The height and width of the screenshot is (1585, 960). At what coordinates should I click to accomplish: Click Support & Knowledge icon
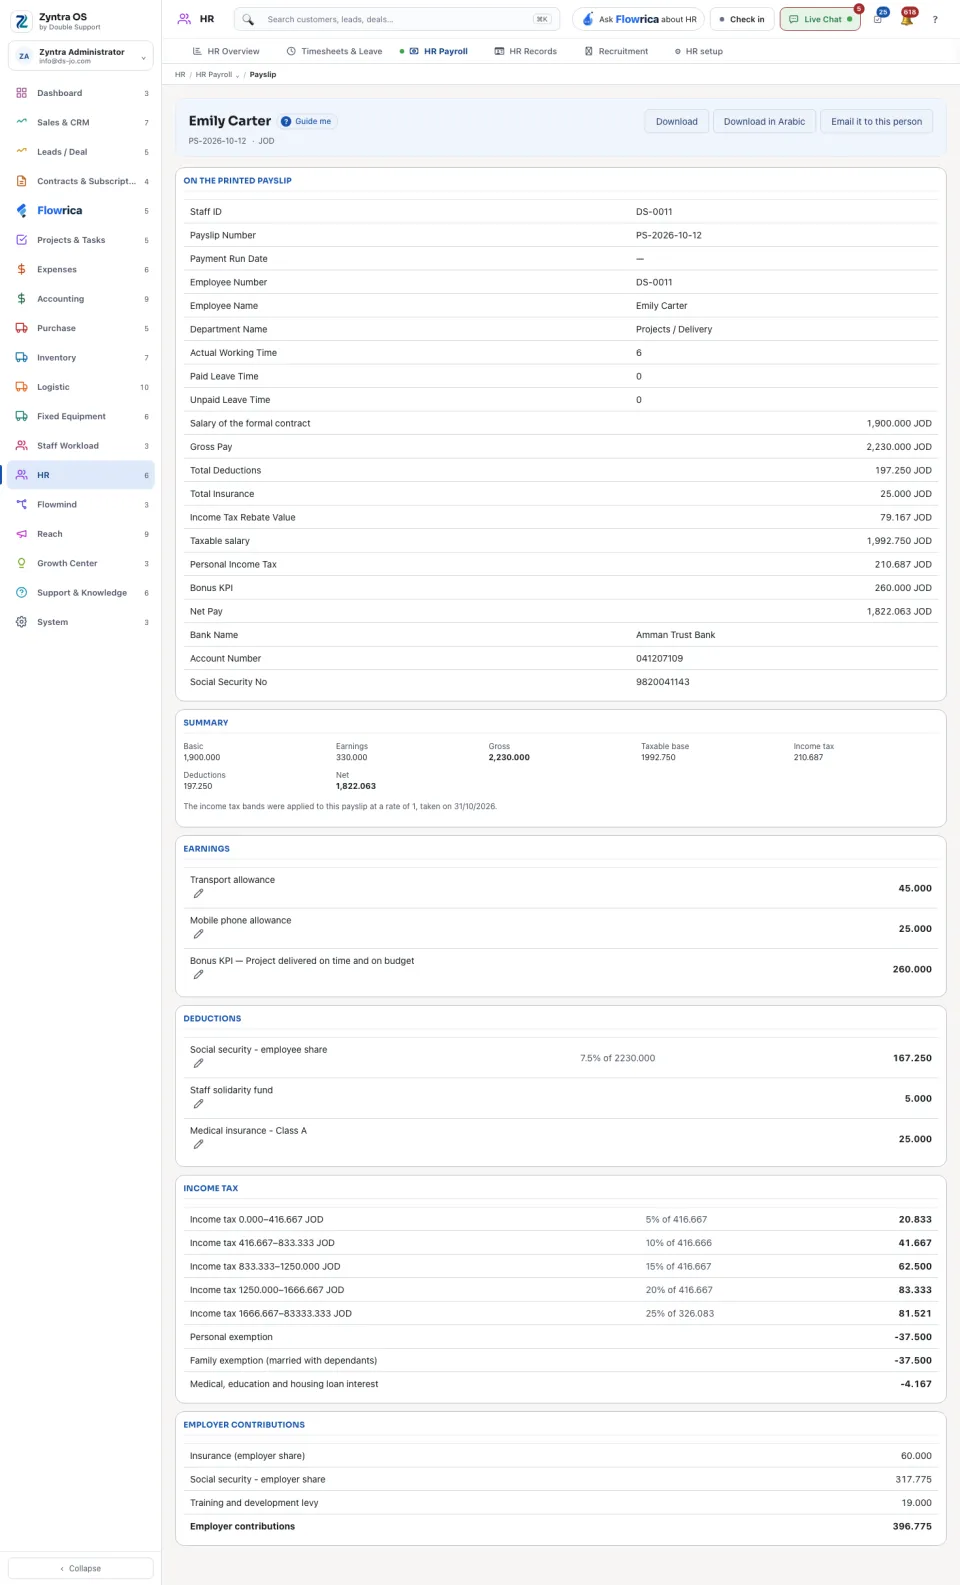21,593
